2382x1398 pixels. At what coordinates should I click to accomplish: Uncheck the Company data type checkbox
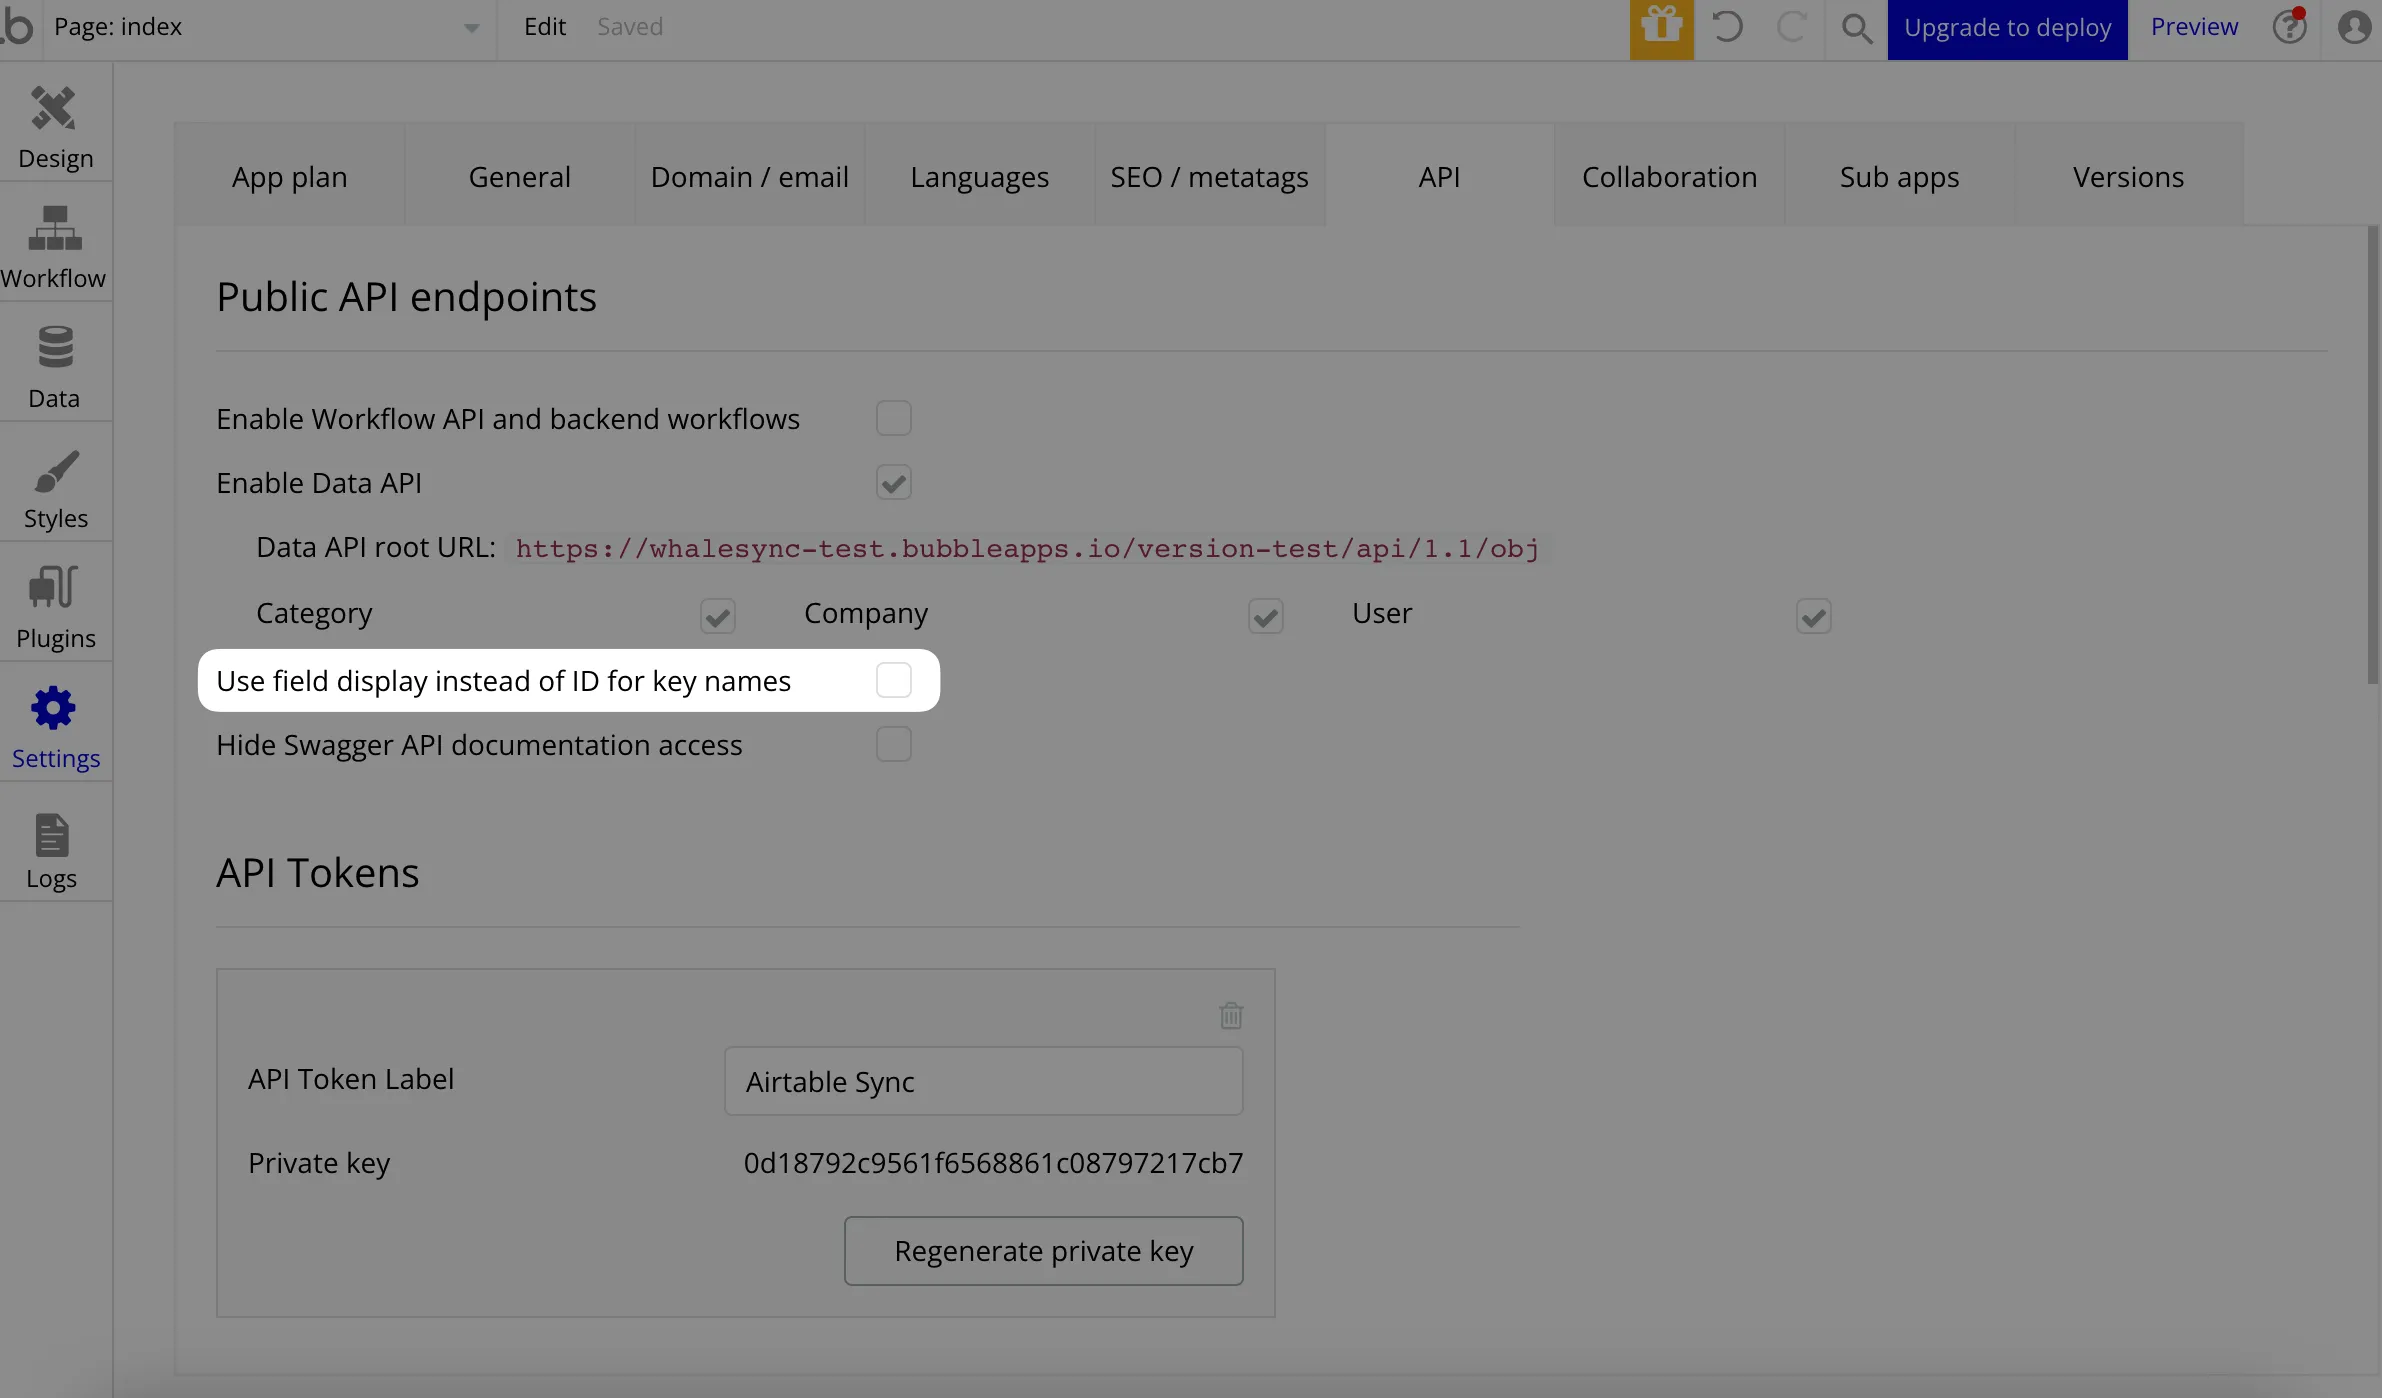(1266, 616)
